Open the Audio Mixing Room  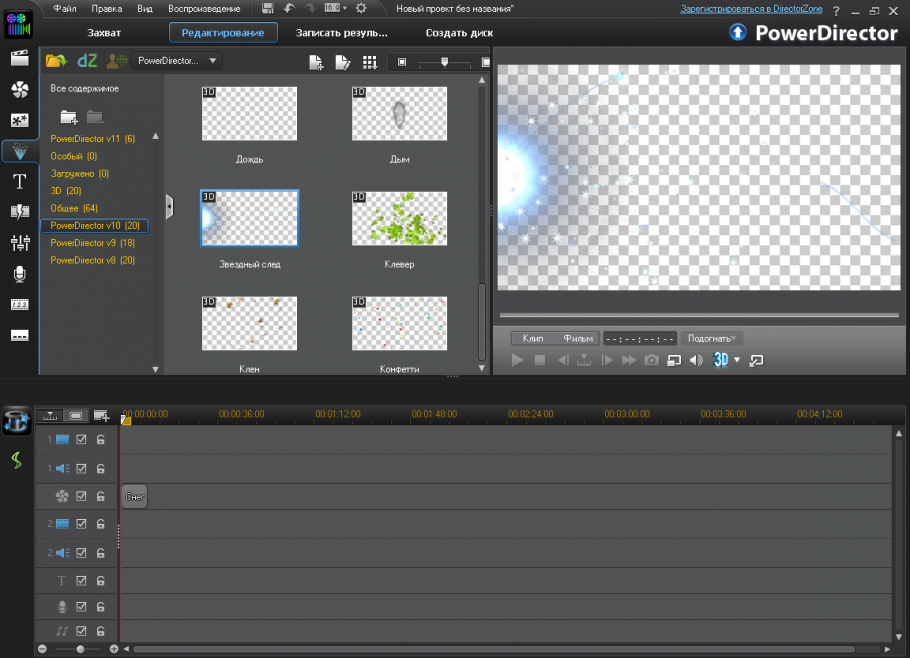click(x=18, y=243)
